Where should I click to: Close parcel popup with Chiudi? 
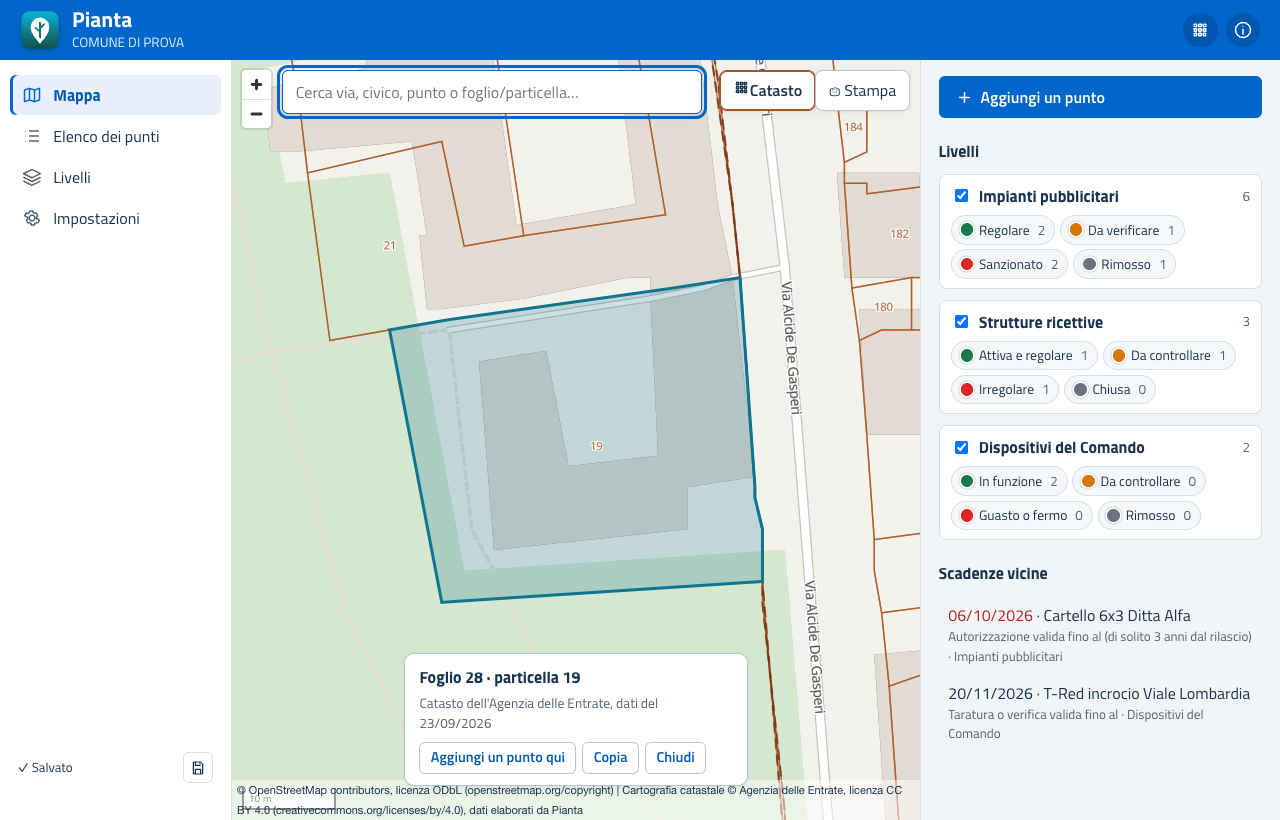[675, 757]
